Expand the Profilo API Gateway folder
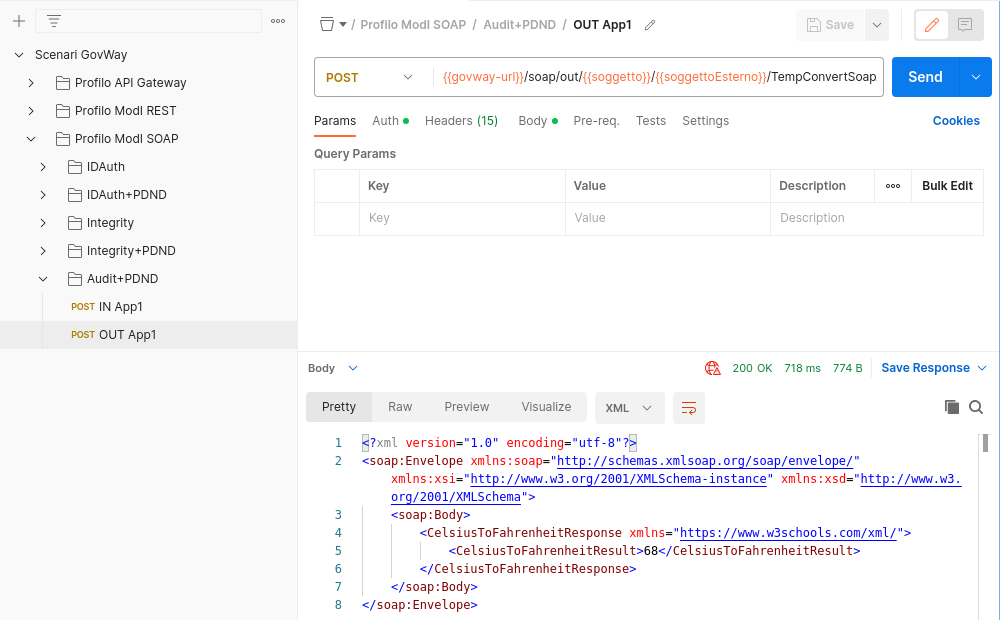Screen dimensions: 1000x620 click(x=31, y=83)
